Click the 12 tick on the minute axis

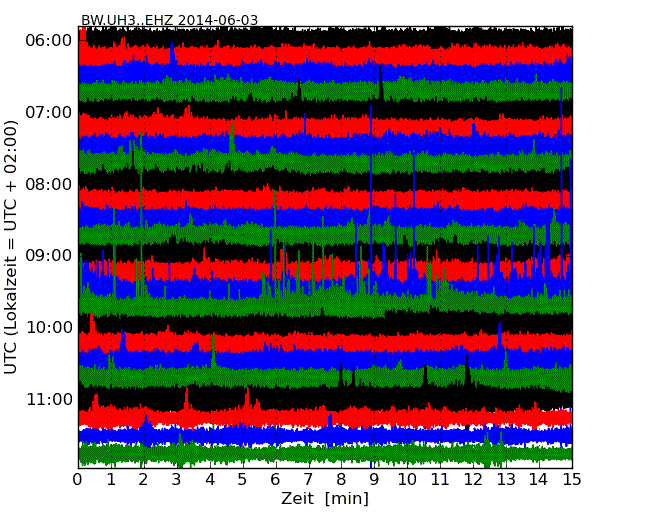coord(473,479)
